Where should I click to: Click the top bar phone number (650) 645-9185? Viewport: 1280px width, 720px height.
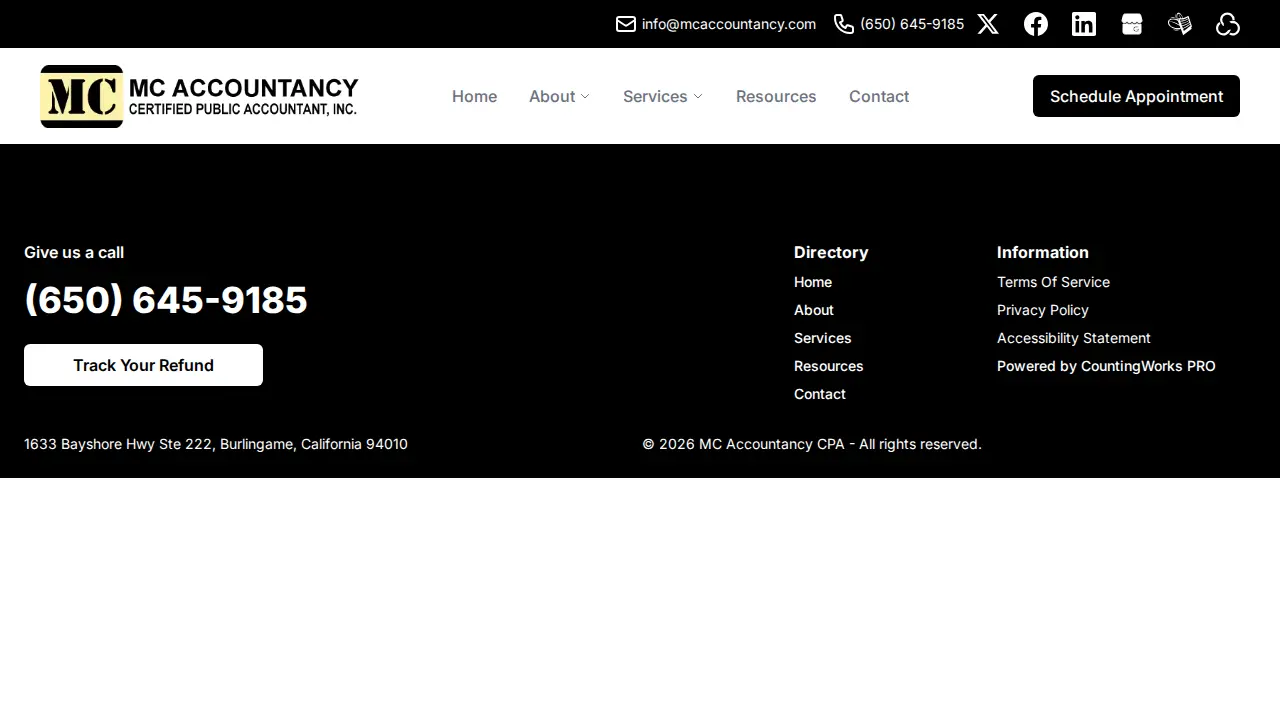pos(912,24)
